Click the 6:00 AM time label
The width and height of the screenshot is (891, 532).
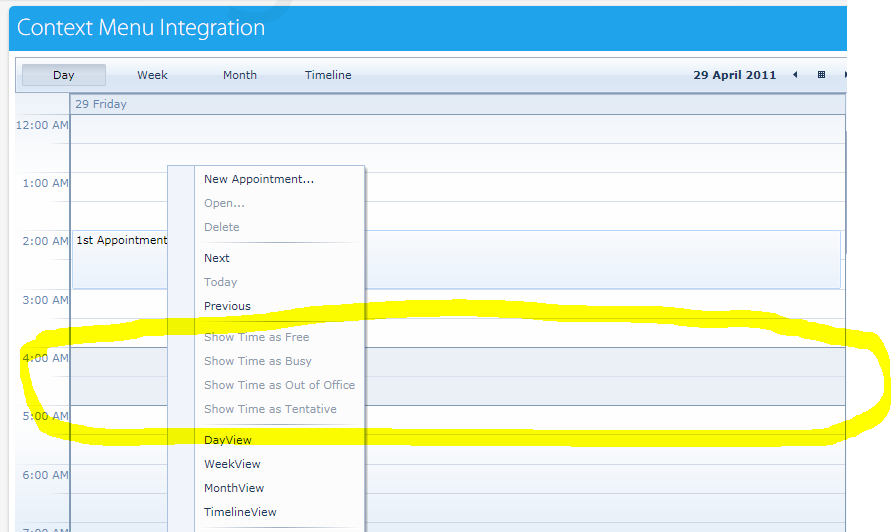click(45, 475)
